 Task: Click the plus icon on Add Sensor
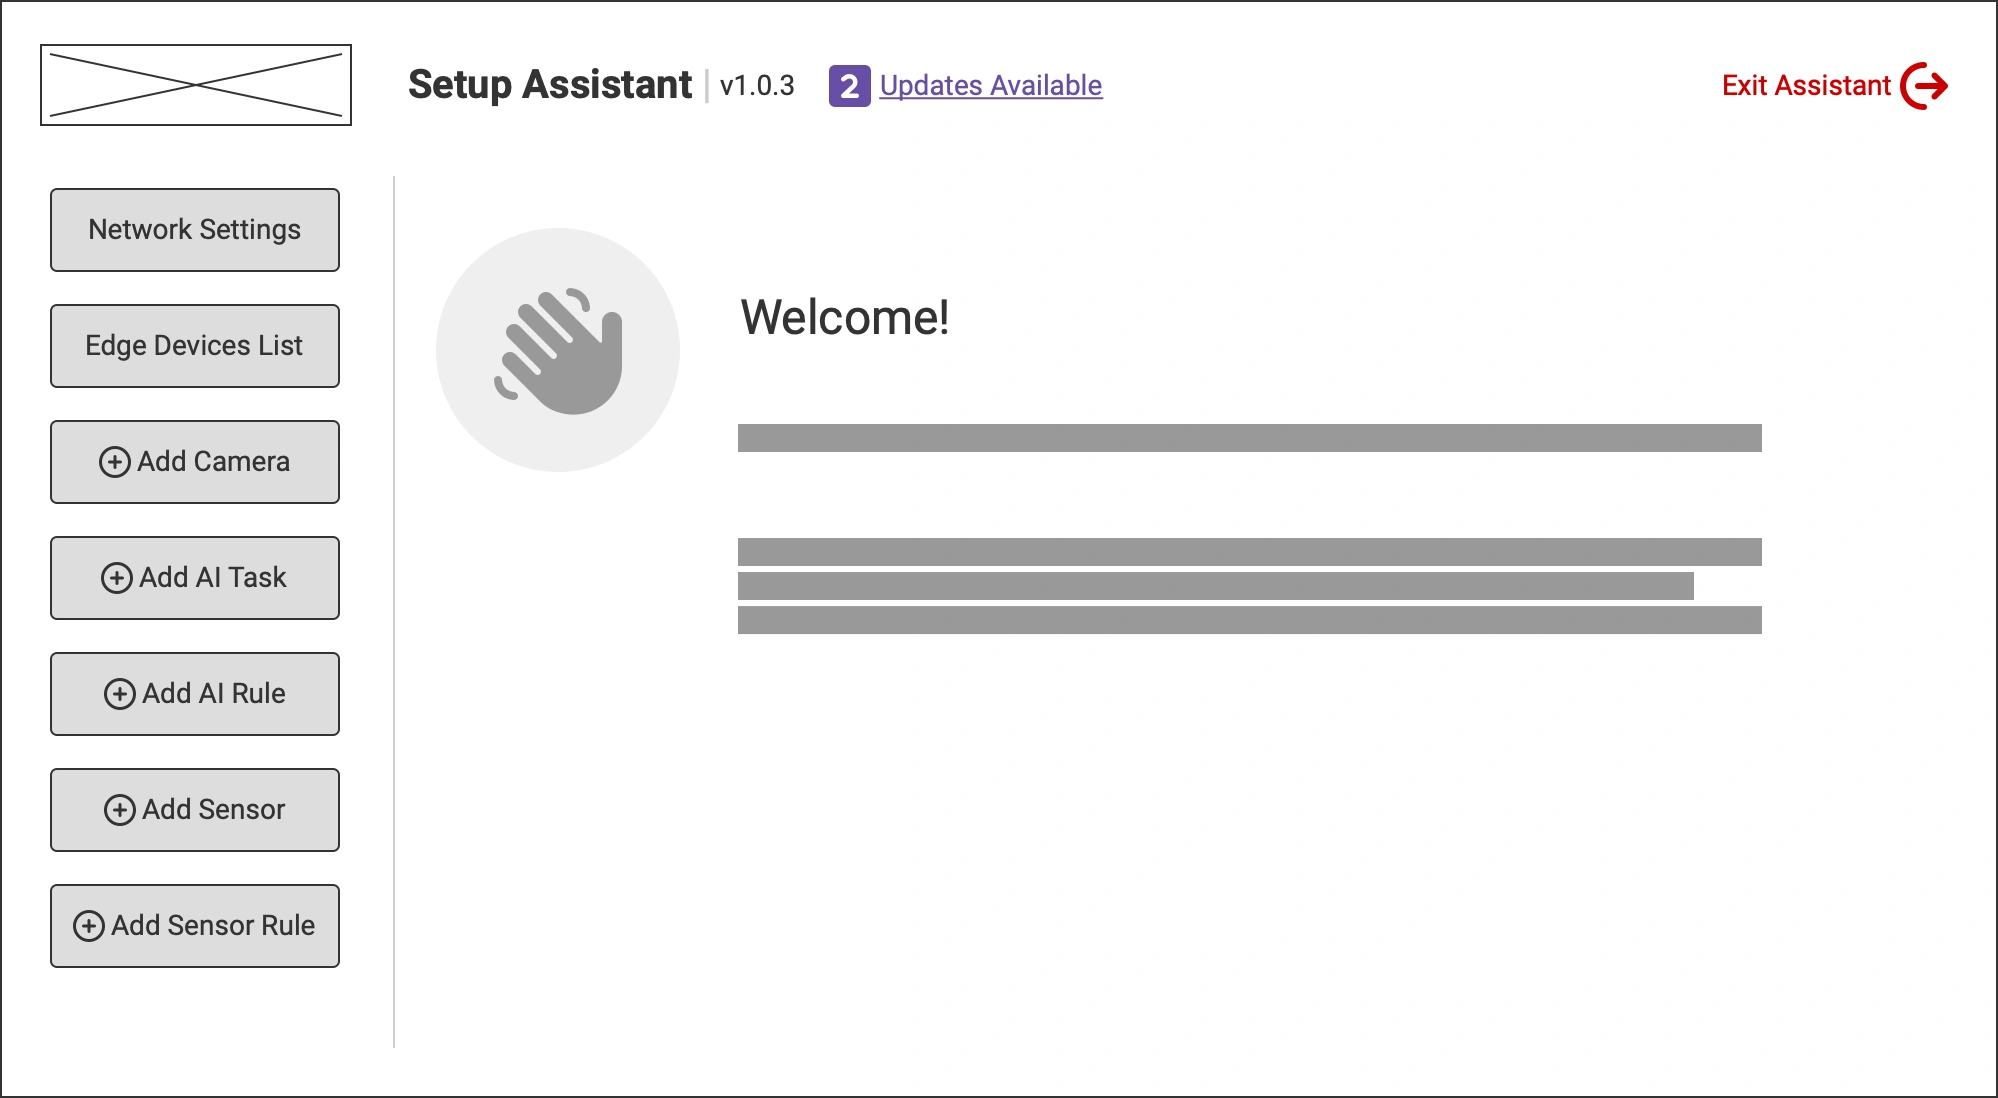[x=121, y=809]
